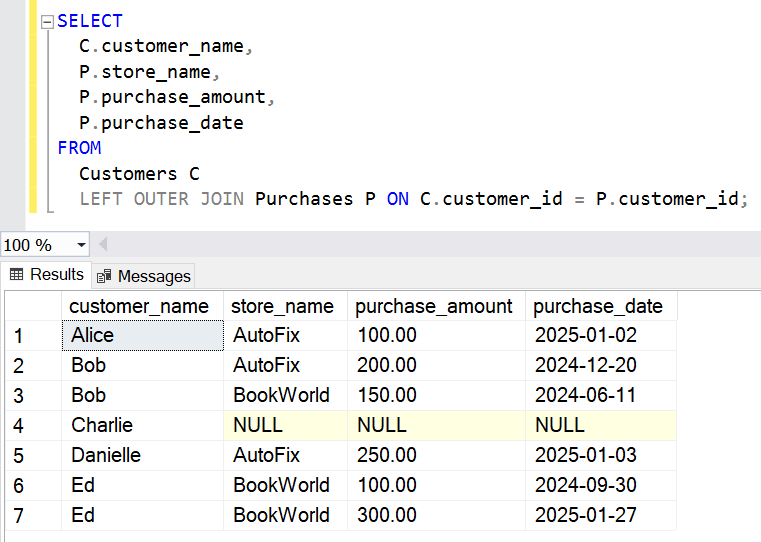Image resolution: width=761 pixels, height=542 pixels.
Task: Select the customer_name column header
Action: pyautogui.click(x=140, y=306)
